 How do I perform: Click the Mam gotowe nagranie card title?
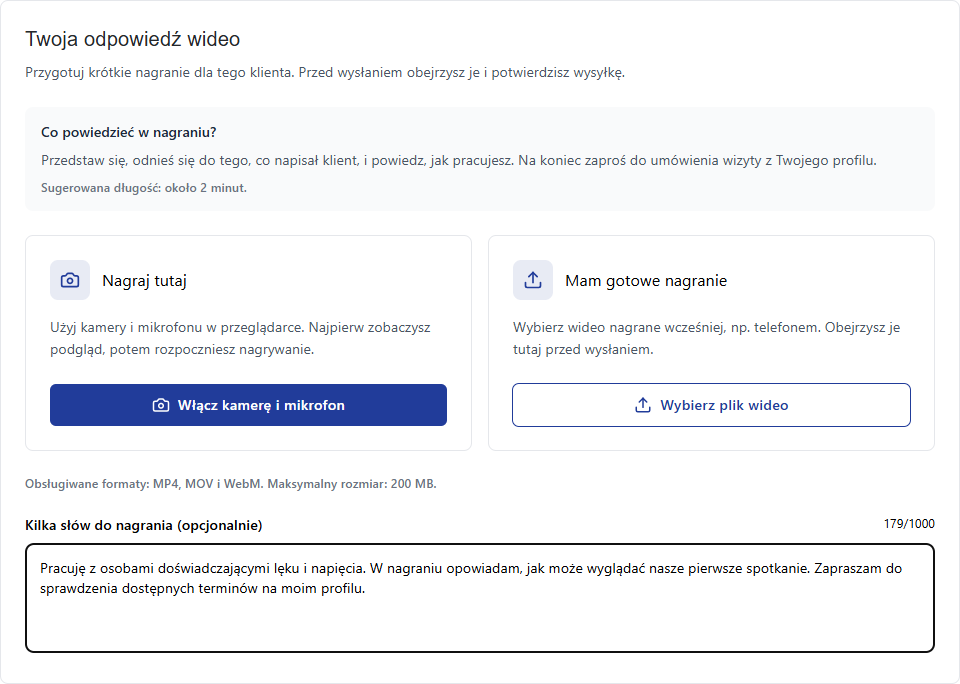pos(646,280)
